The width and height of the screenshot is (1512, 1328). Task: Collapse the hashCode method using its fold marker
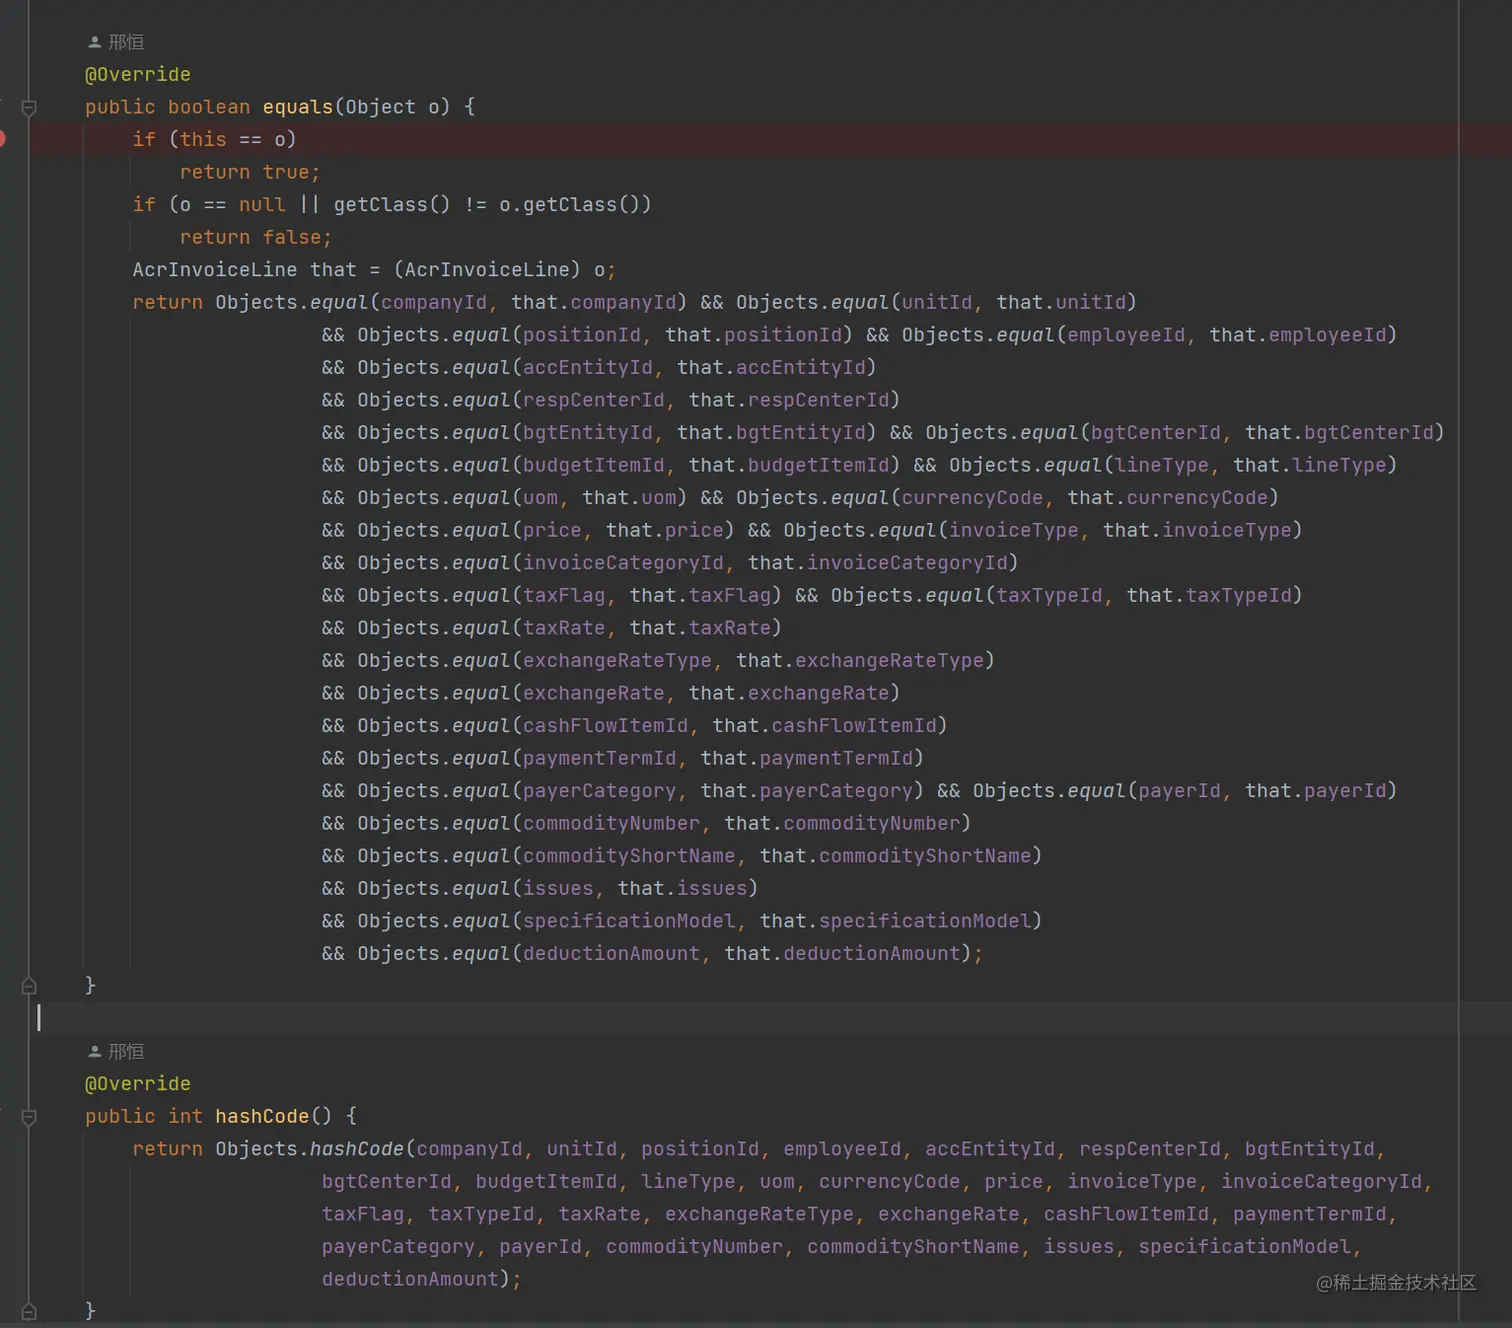(29, 1117)
